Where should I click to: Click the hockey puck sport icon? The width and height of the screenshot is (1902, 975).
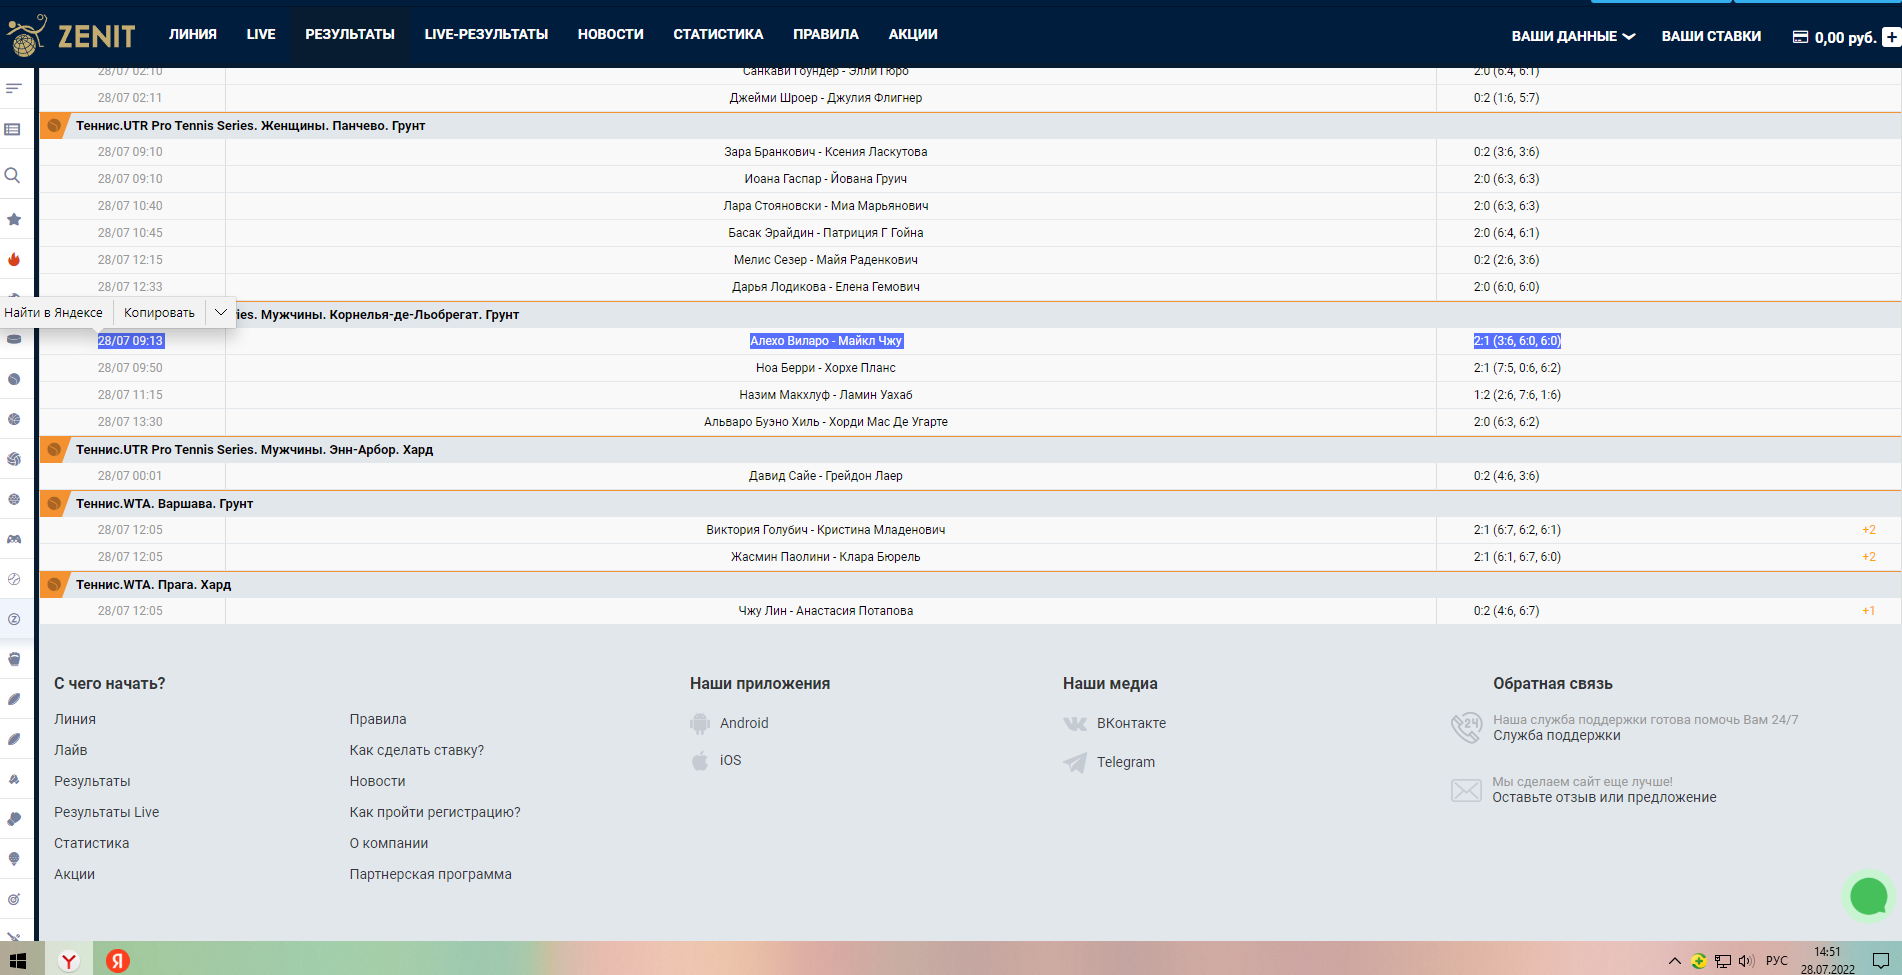[x=14, y=339]
